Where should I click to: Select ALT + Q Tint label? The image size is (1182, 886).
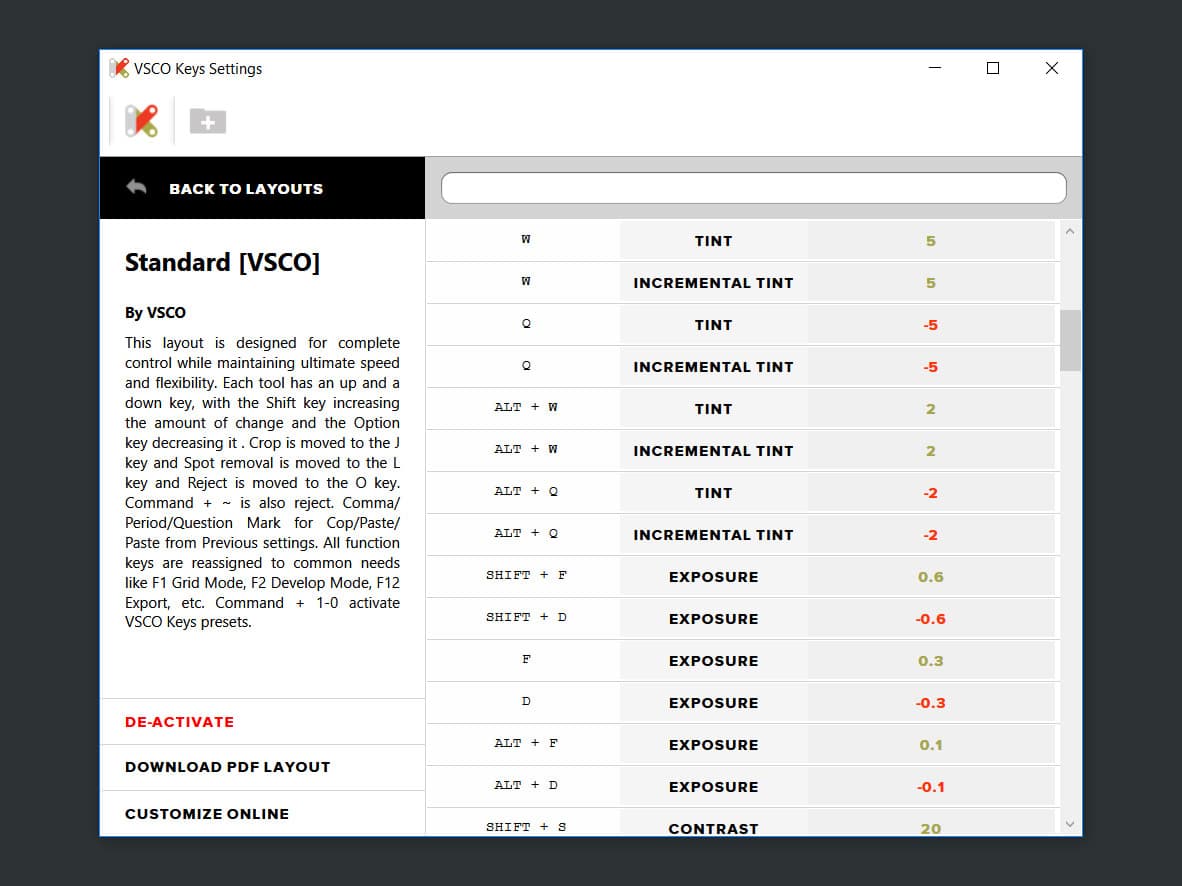click(x=713, y=493)
